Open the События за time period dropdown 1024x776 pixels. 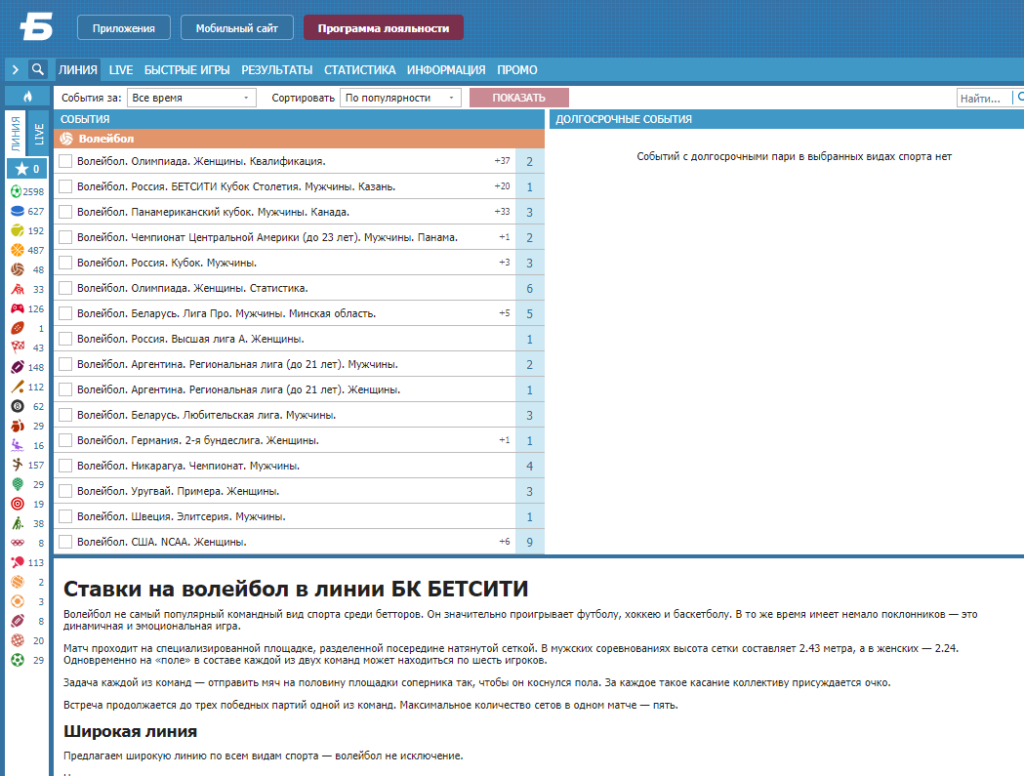pyautogui.click(x=191, y=97)
